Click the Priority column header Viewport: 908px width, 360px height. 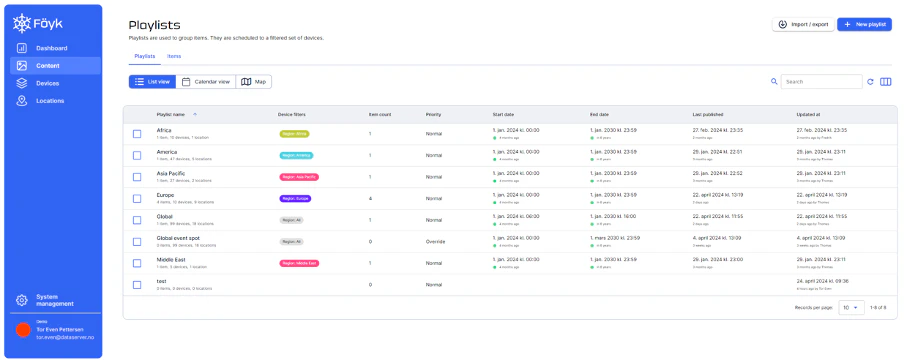(433, 114)
